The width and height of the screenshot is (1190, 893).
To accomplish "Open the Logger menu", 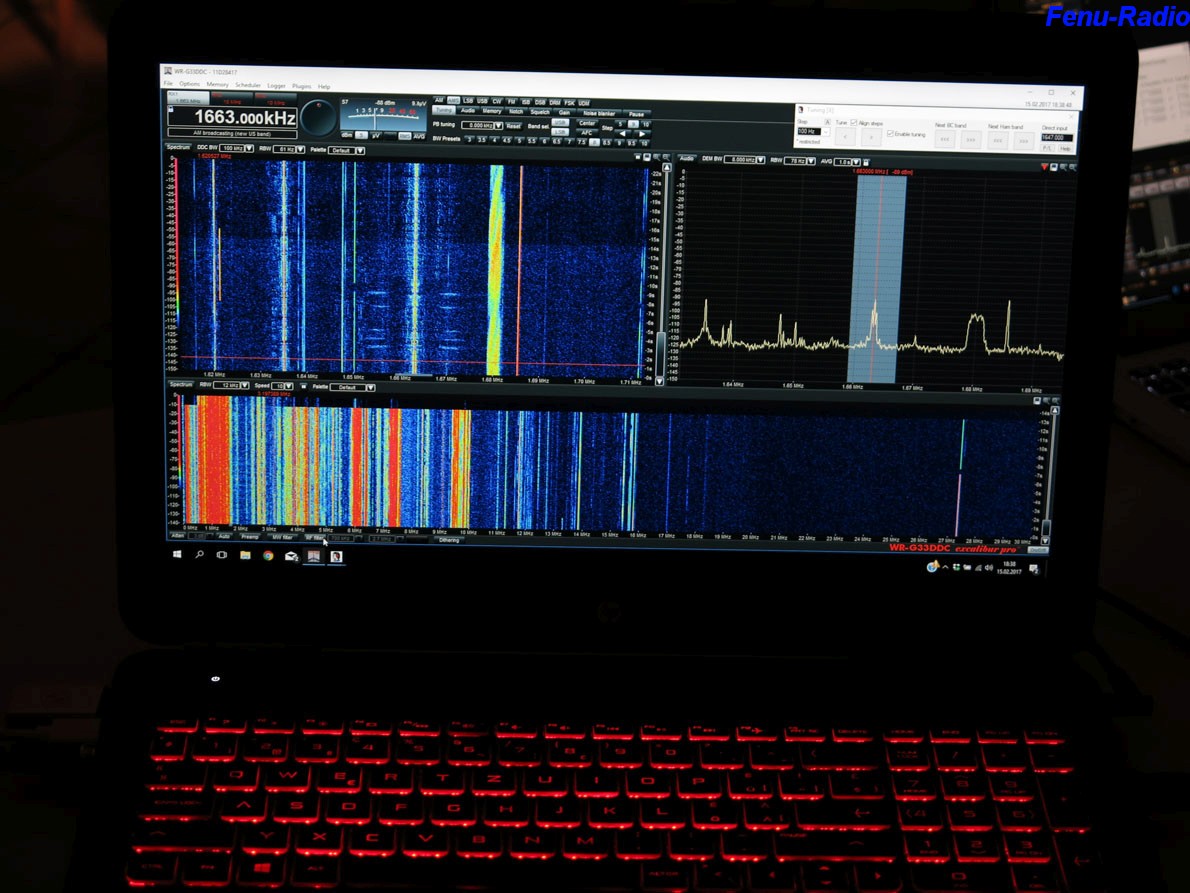I will point(276,86).
